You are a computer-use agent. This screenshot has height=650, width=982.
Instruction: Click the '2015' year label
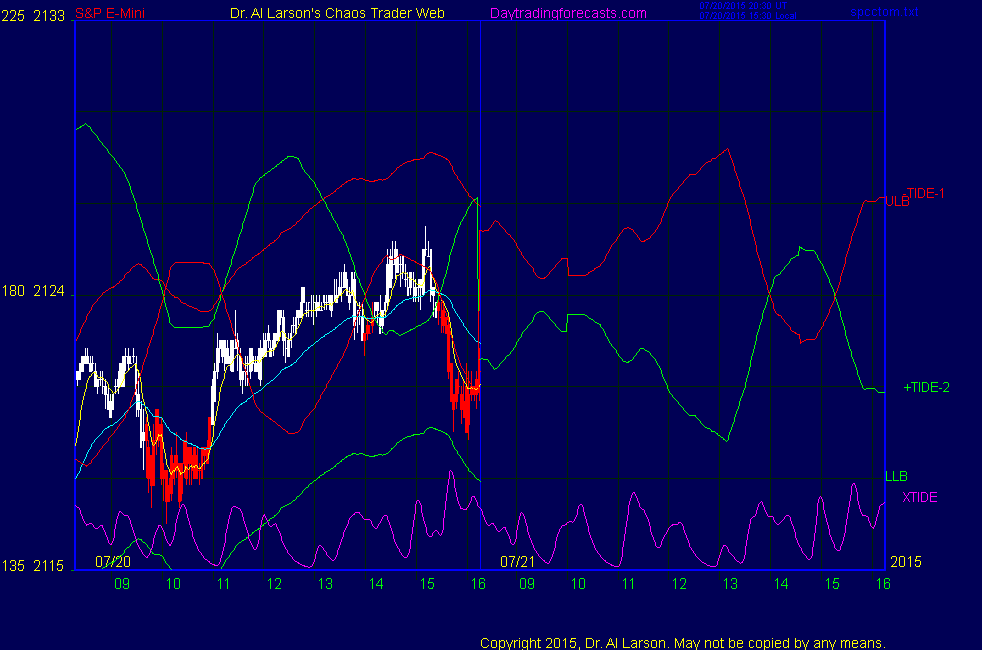point(906,562)
